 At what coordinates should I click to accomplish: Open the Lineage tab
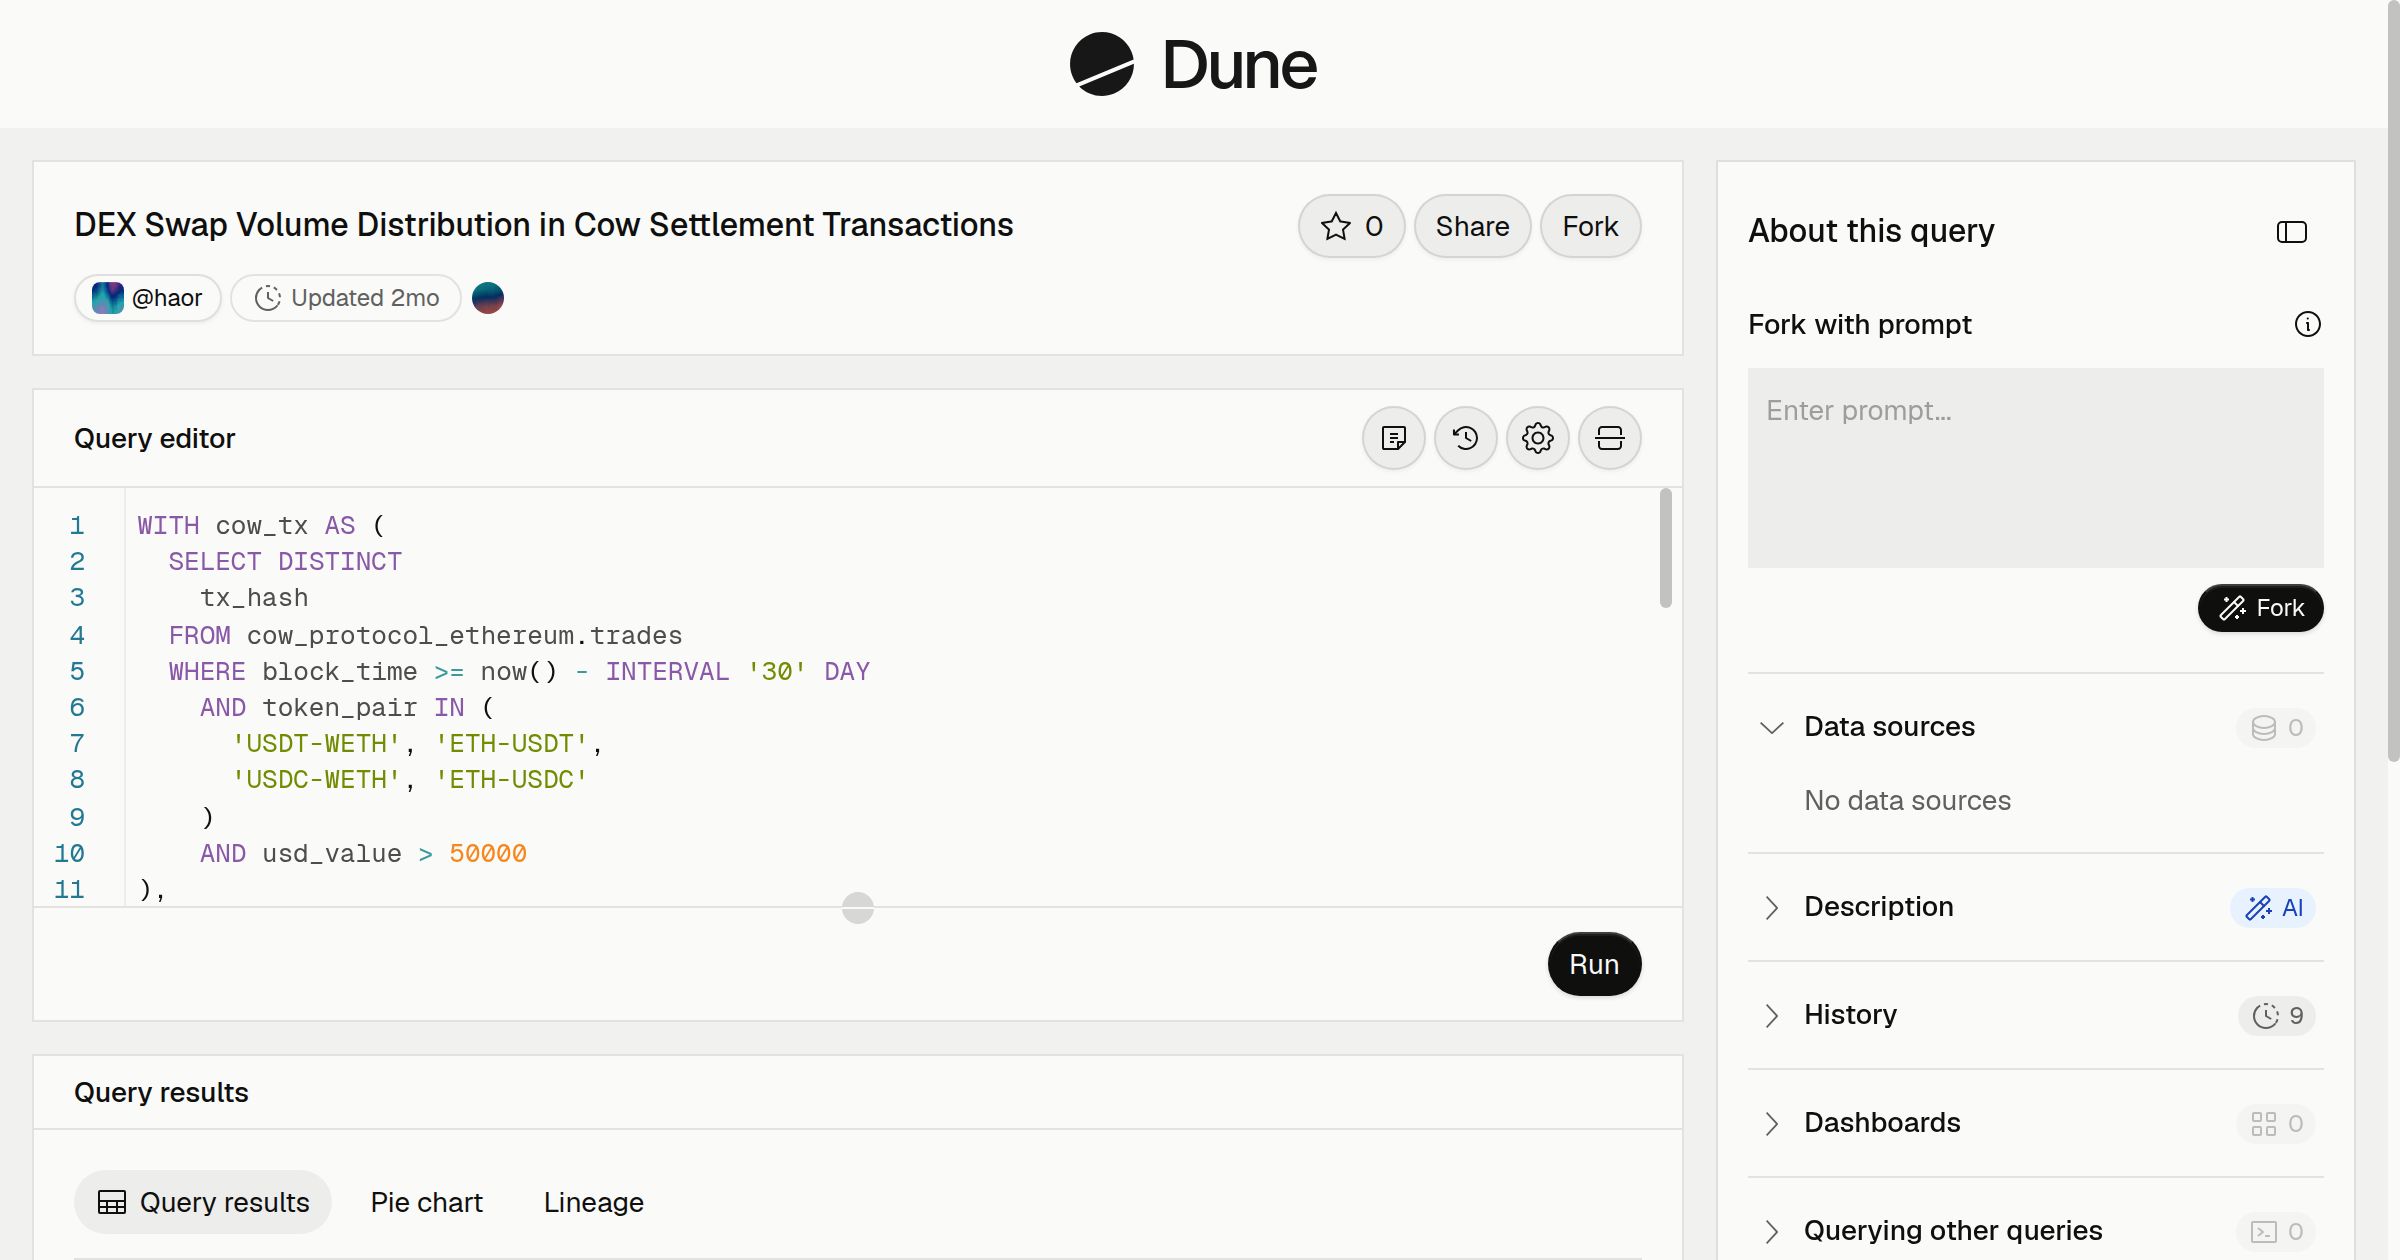[594, 1202]
